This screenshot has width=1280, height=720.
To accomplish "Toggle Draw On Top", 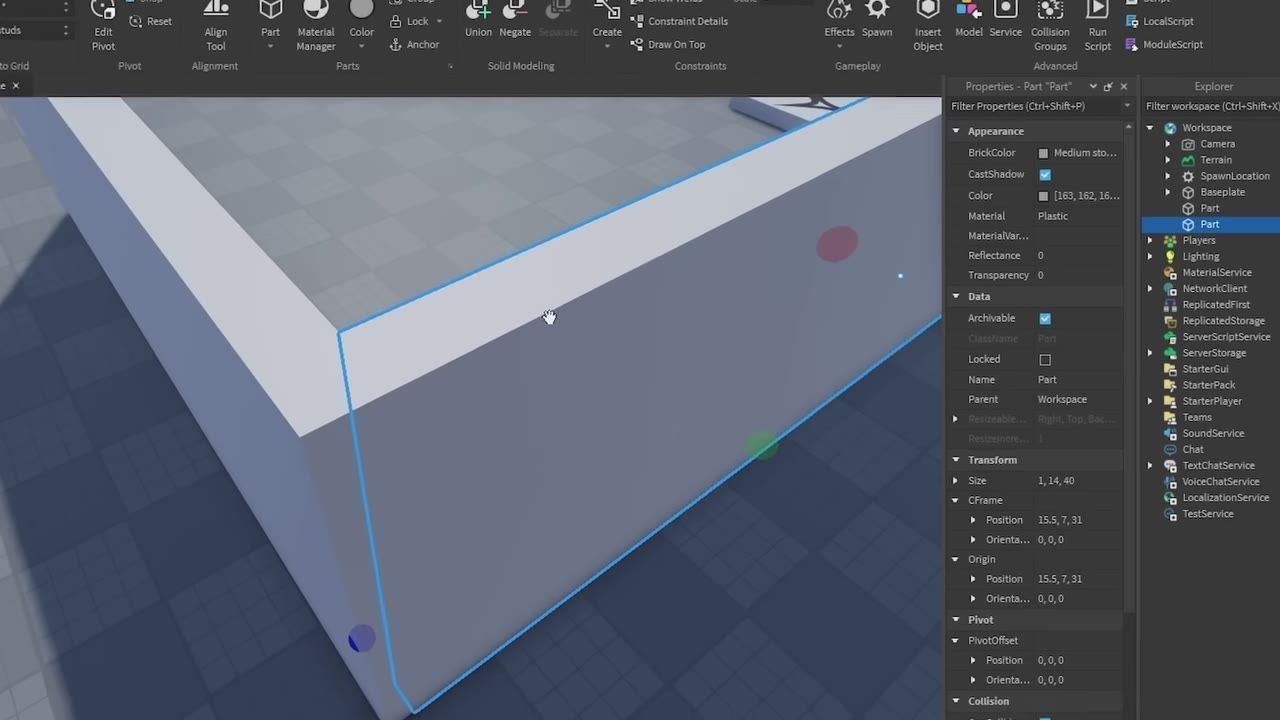I will pos(668,45).
